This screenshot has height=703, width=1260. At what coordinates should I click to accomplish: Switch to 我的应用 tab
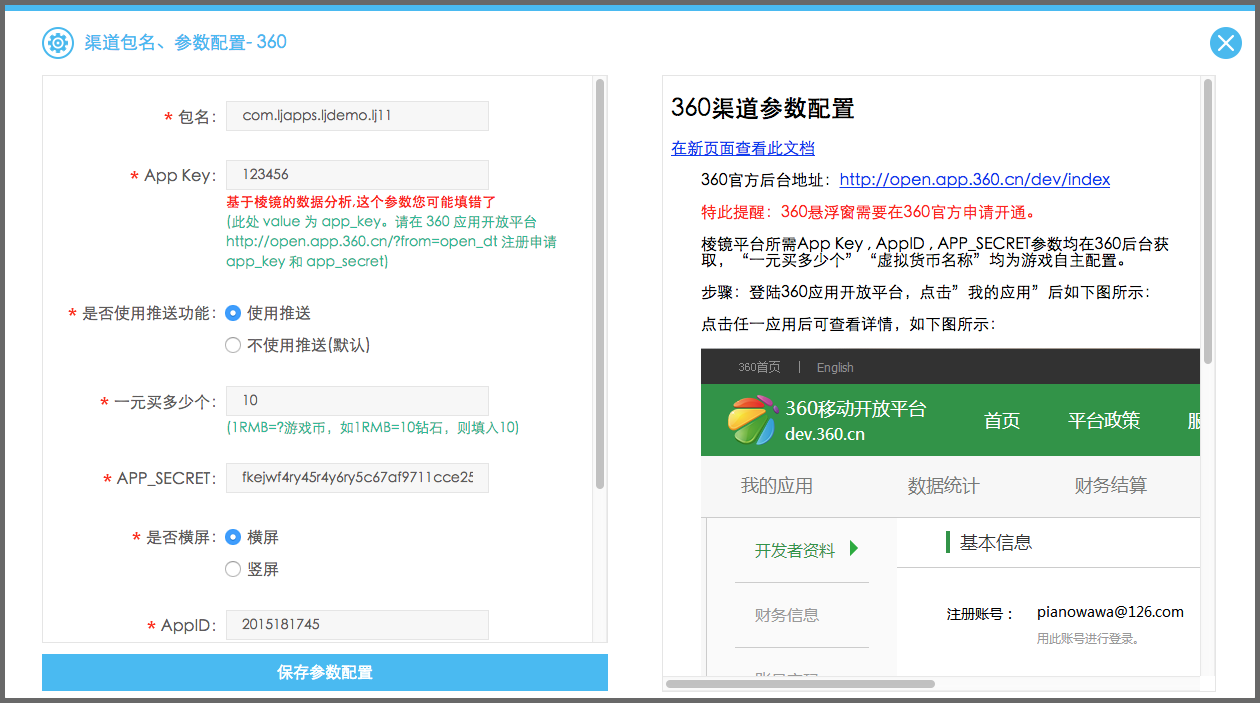(x=777, y=486)
